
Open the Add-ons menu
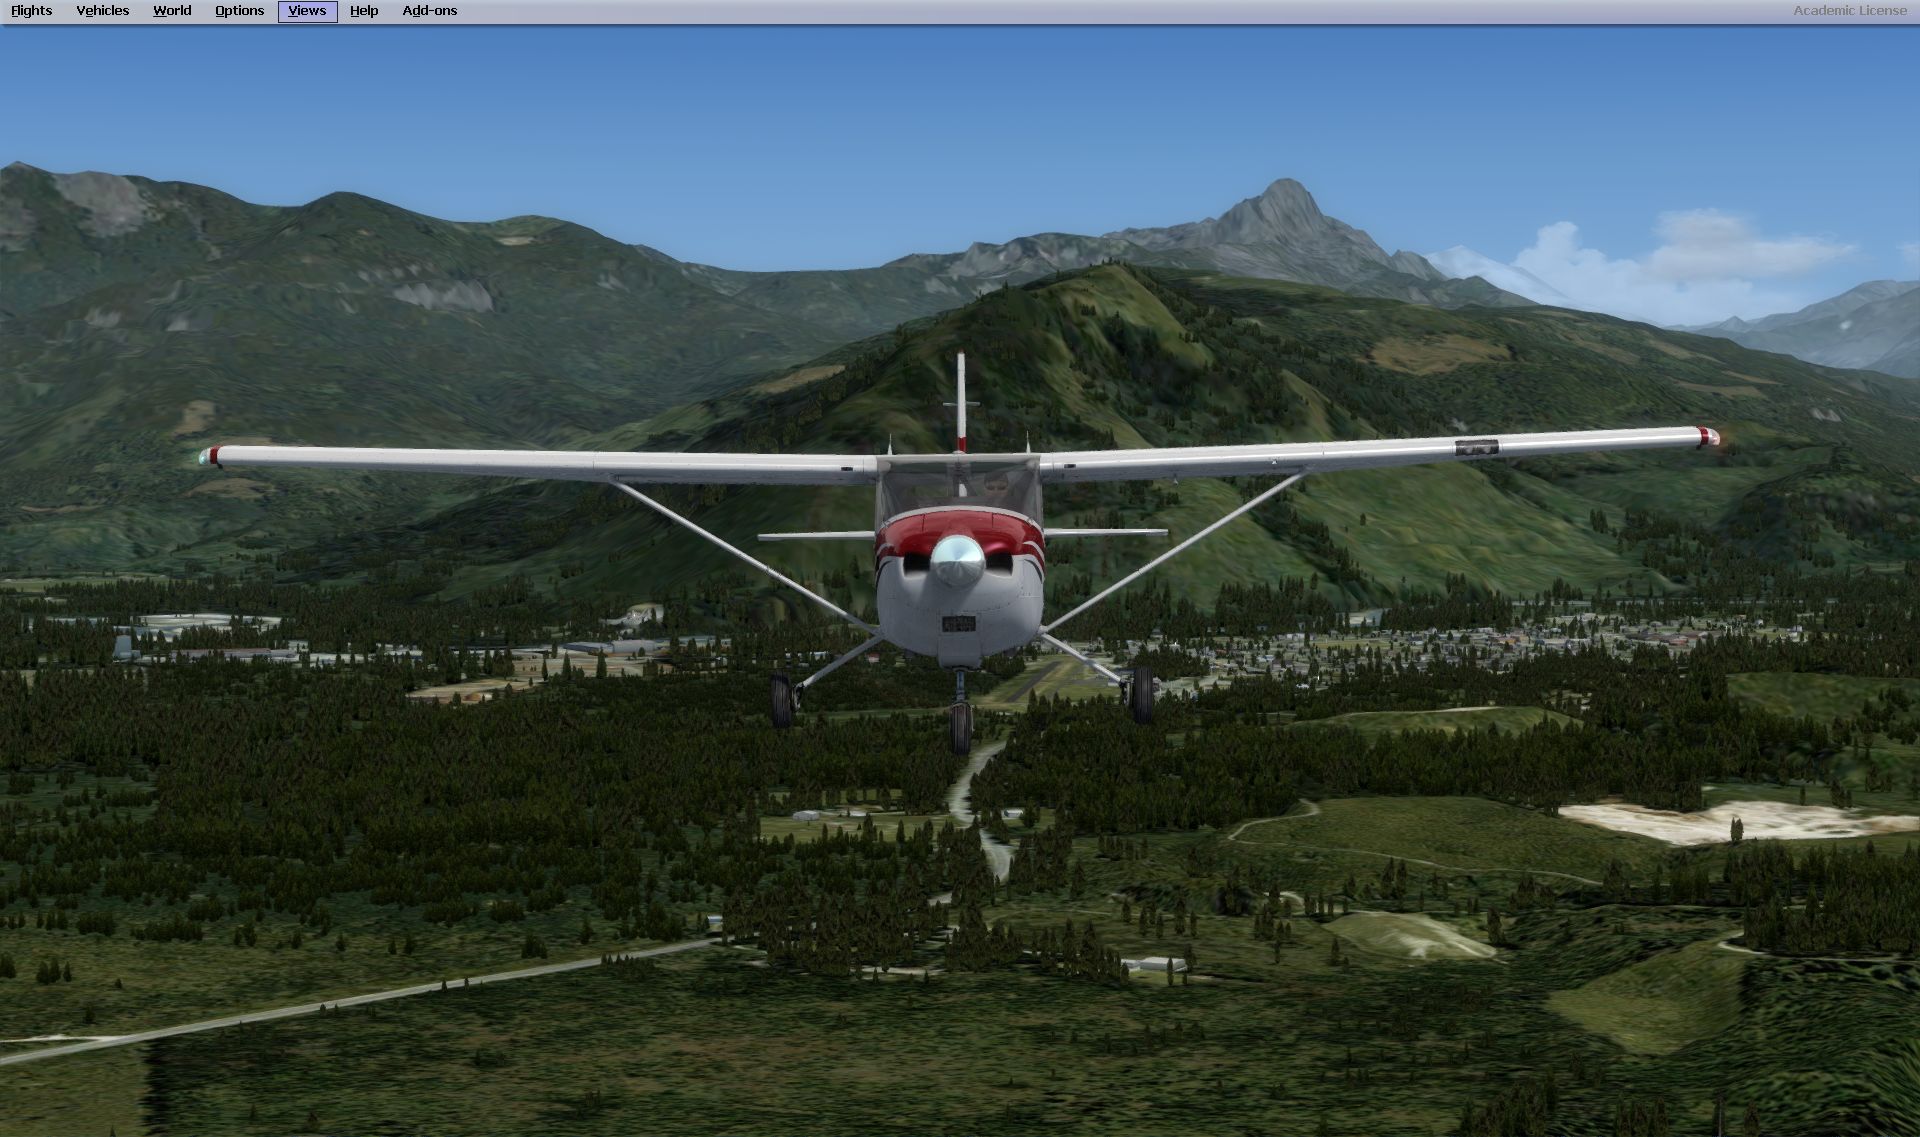pos(429,11)
